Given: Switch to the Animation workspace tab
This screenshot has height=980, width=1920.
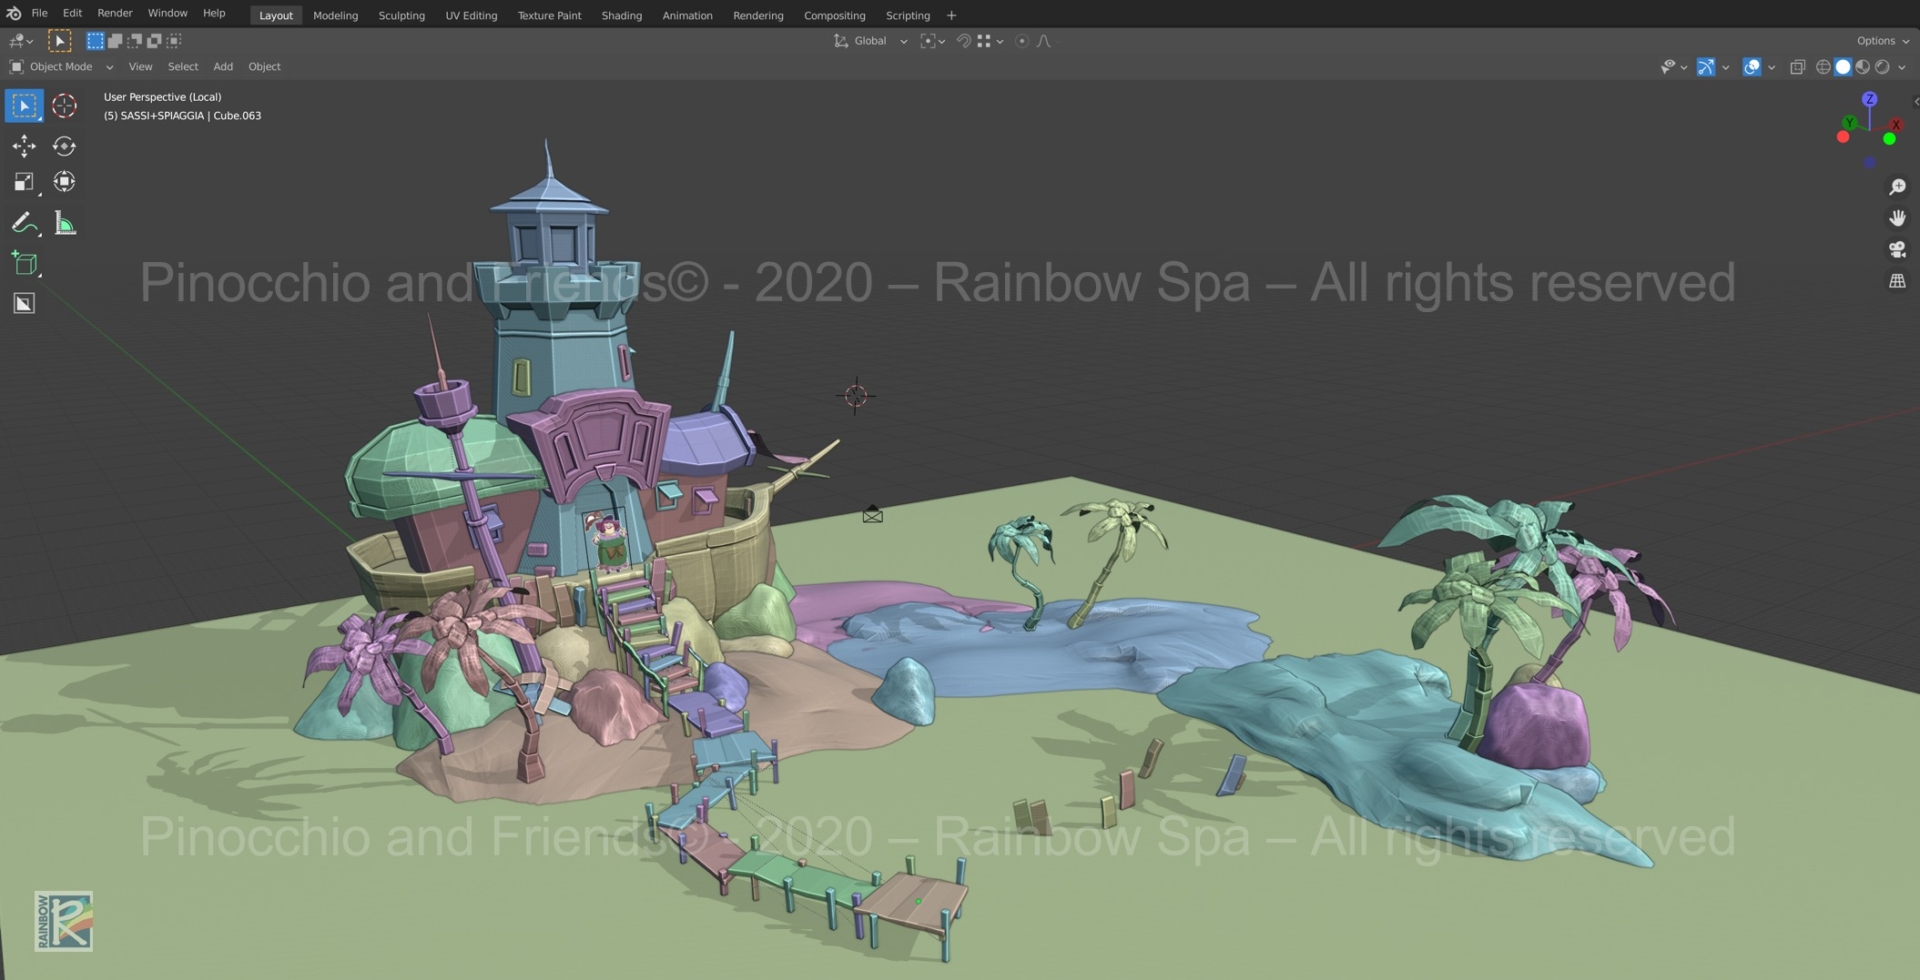Looking at the screenshot, I should coord(687,16).
